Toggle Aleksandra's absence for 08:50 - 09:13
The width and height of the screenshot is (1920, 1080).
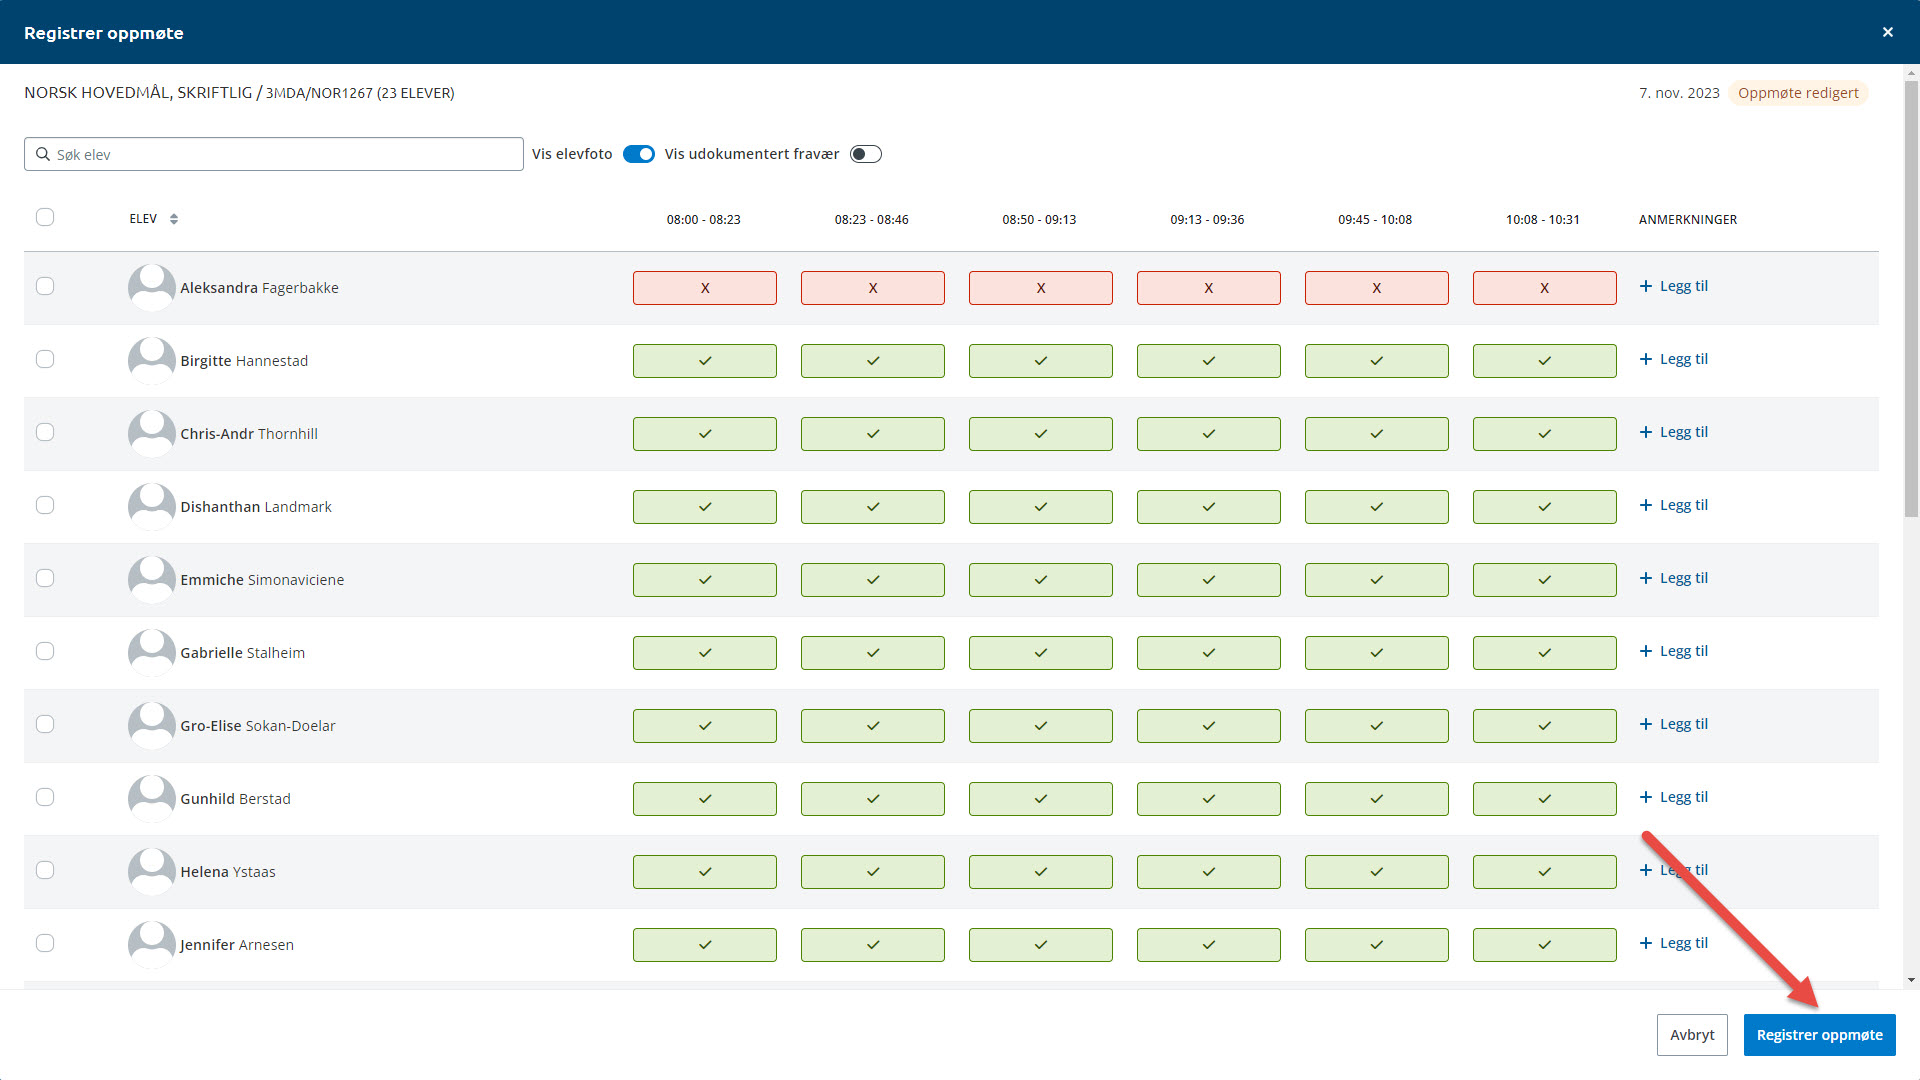tap(1041, 288)
